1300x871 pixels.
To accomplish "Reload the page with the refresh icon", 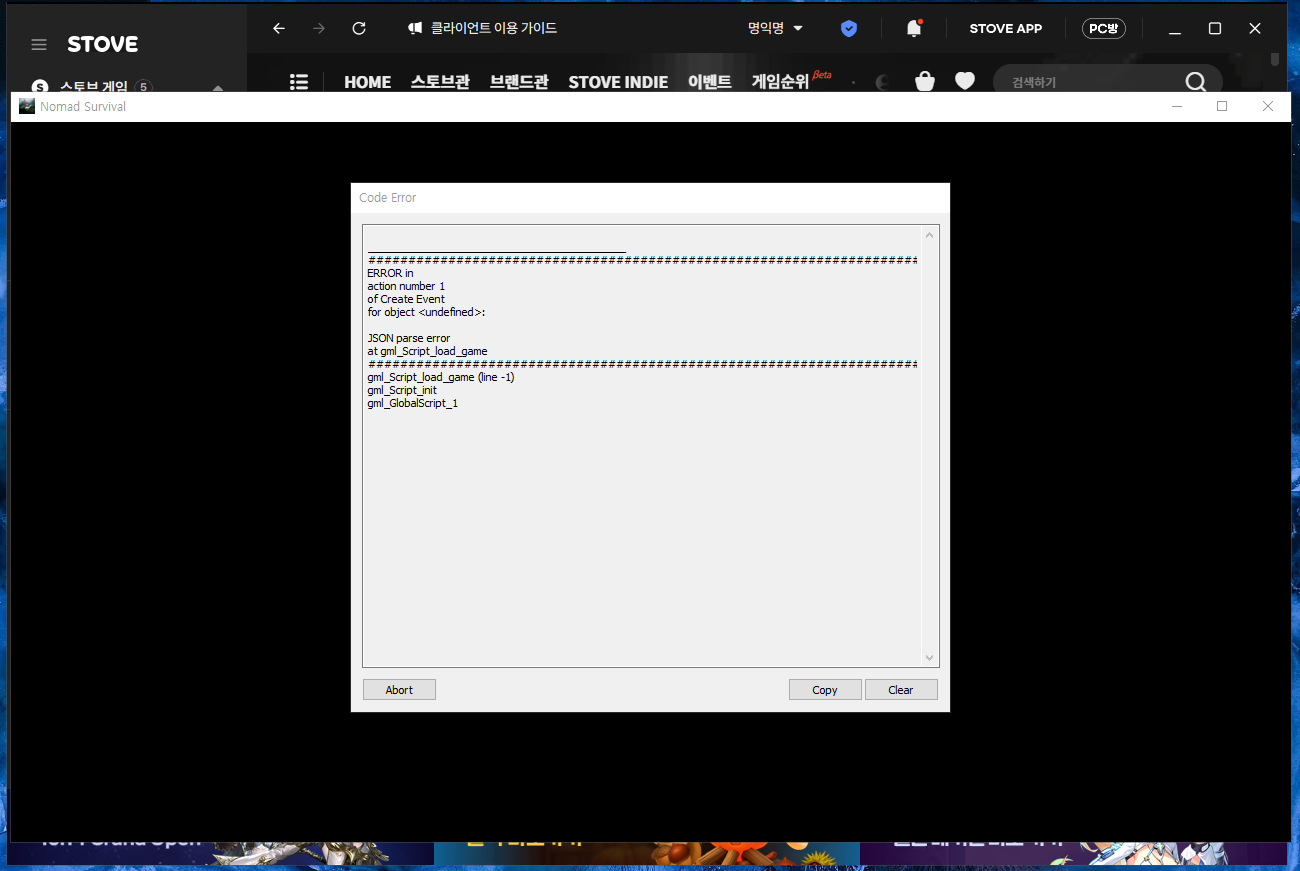I will click(x=359, y=29).
